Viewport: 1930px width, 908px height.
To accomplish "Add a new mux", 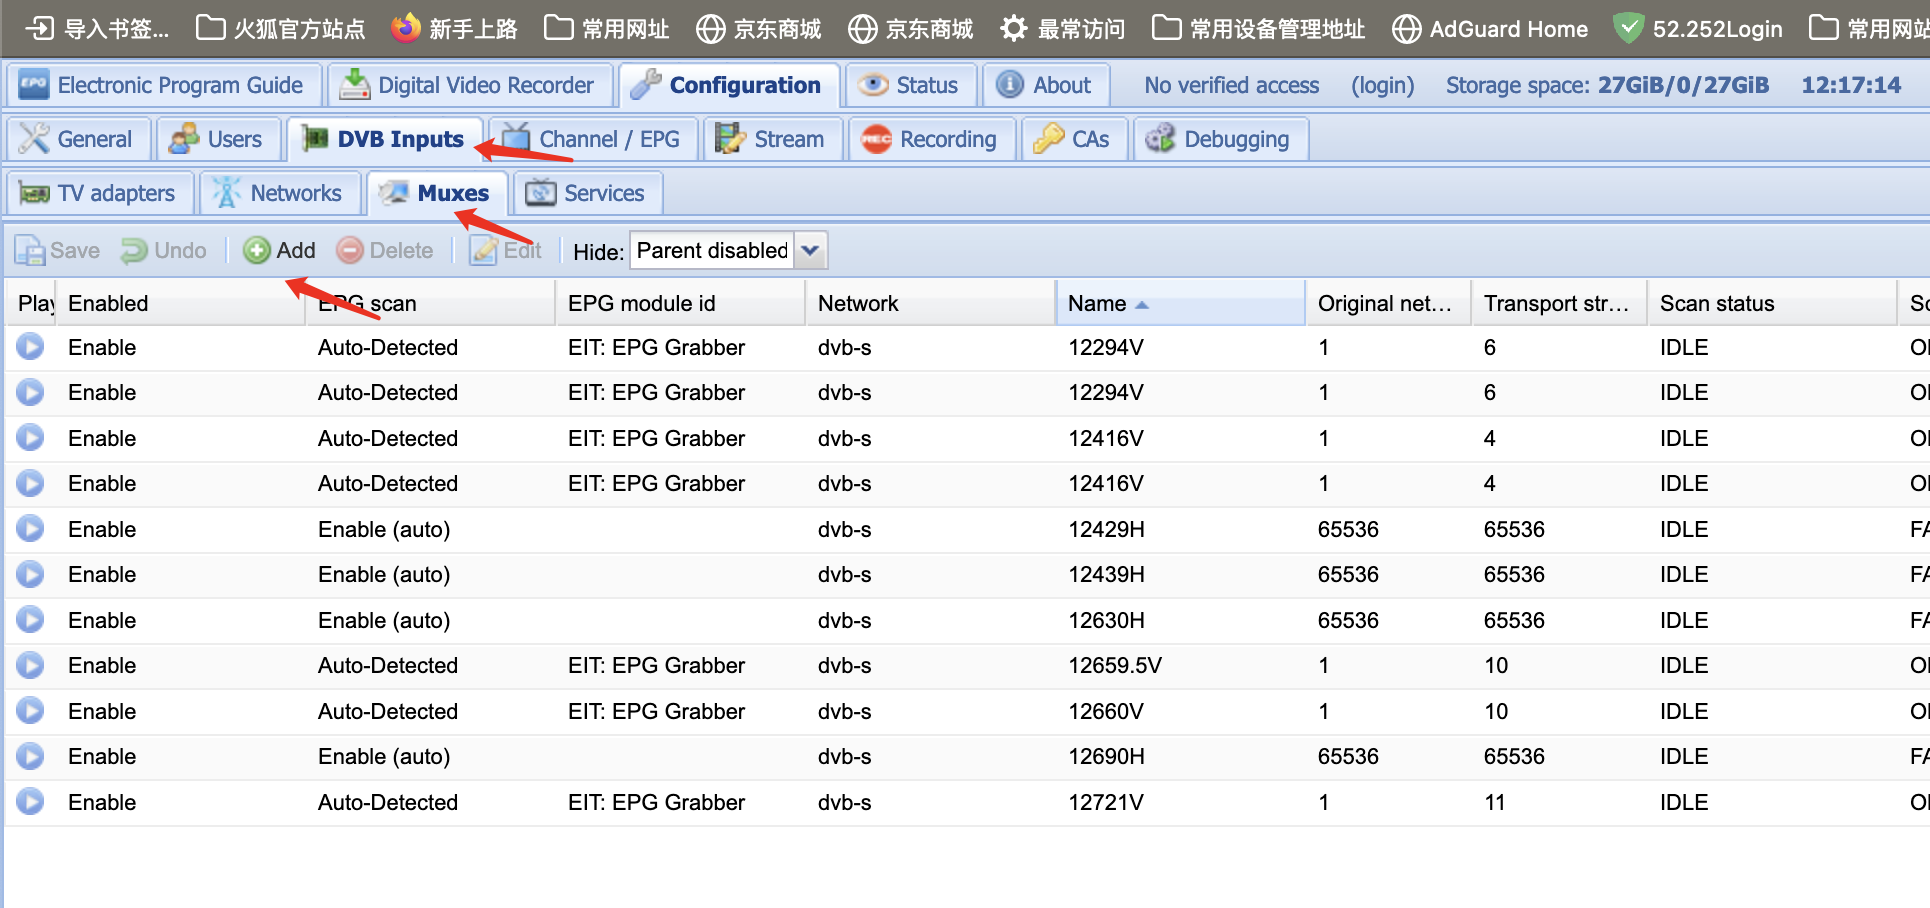I will (x=280, y=251).
